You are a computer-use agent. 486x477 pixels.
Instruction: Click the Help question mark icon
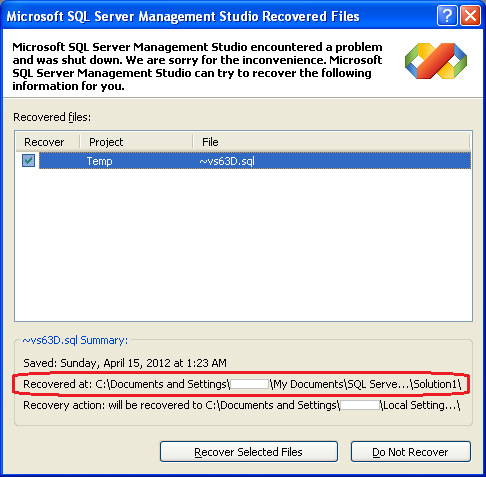coord(447,16)
